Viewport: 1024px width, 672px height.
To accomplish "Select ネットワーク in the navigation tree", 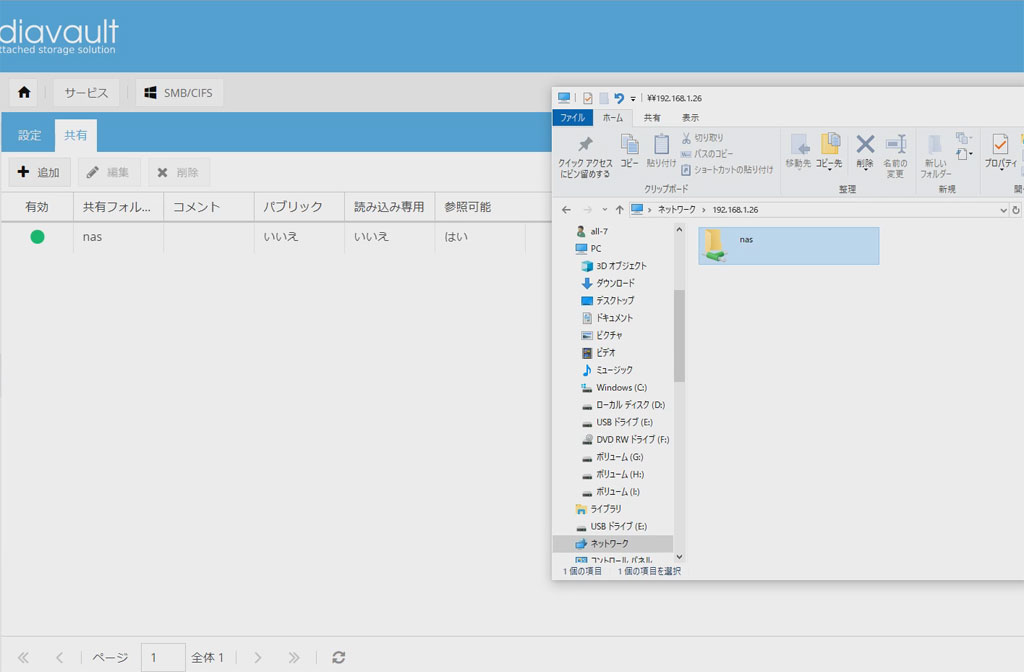I will (609, 543).
